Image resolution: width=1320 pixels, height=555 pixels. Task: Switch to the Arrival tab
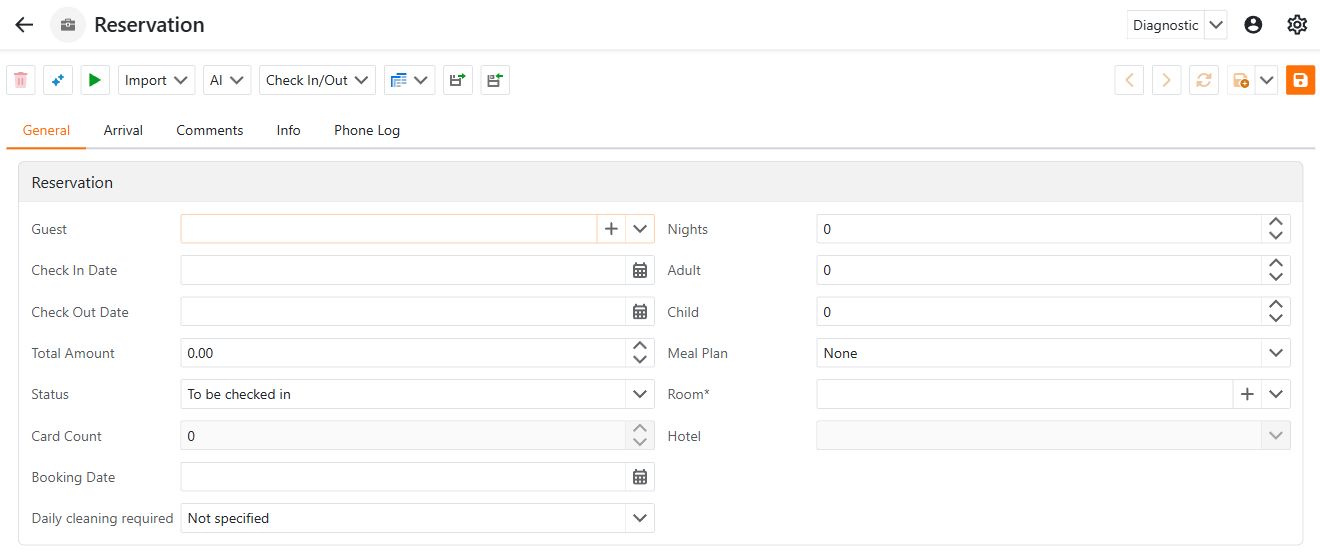(x=123, y=130)
